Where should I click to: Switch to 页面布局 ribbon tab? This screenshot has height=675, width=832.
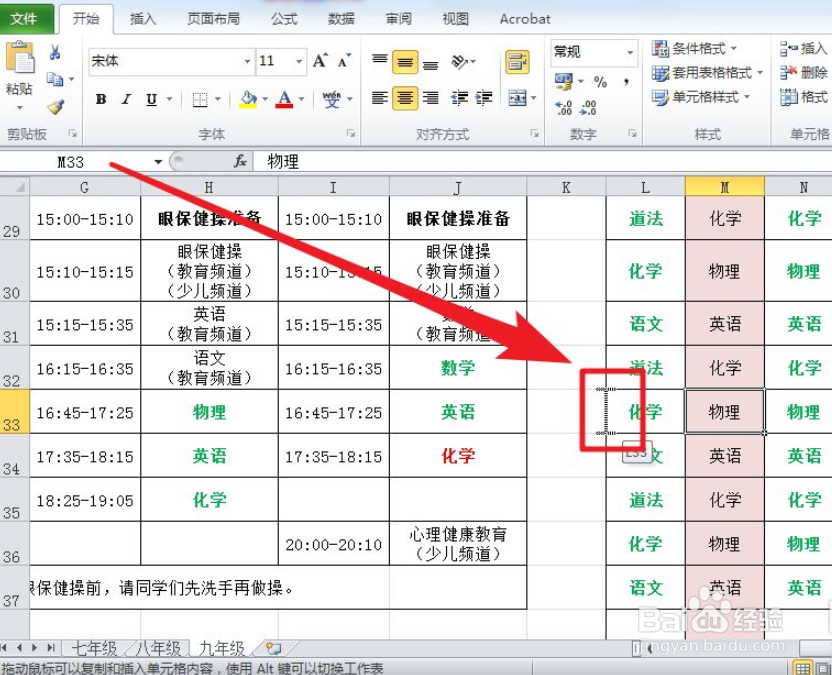213,19
